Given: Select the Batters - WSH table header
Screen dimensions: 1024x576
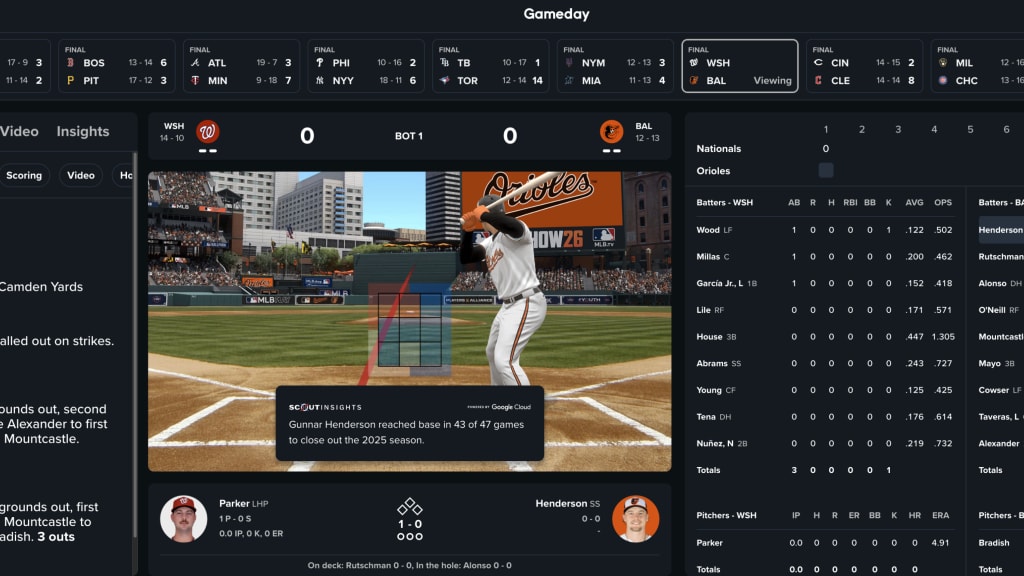Looking at the screenshot, I should point(725,203).
